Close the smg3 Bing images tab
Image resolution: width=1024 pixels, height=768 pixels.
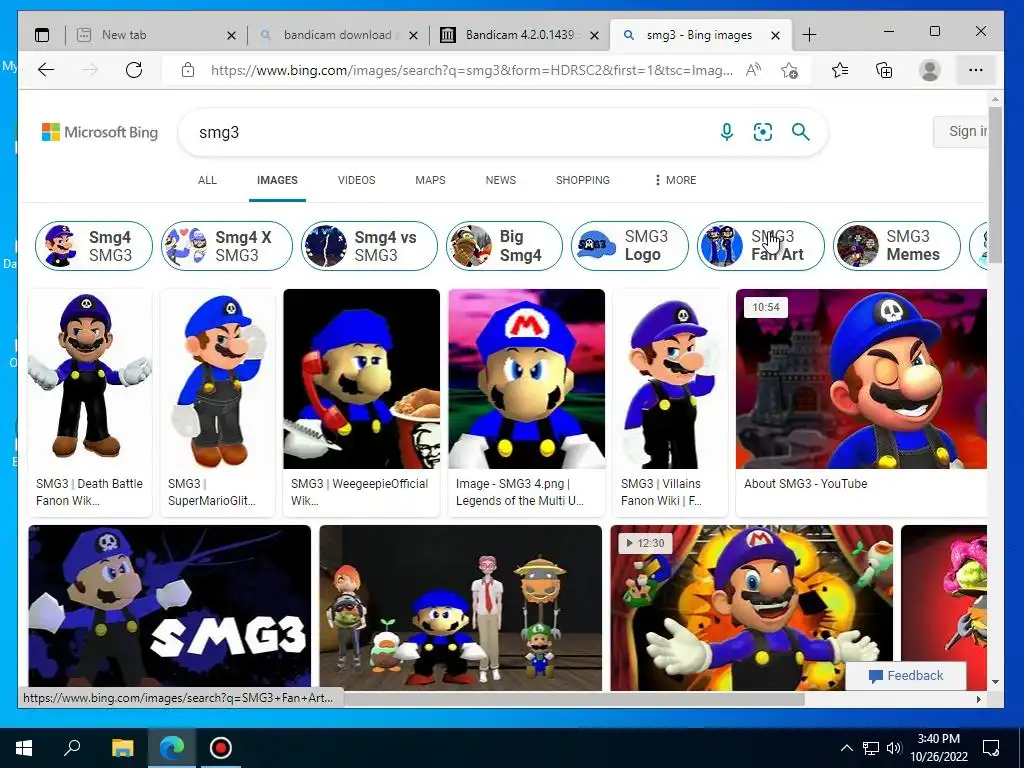click(775, 35)
